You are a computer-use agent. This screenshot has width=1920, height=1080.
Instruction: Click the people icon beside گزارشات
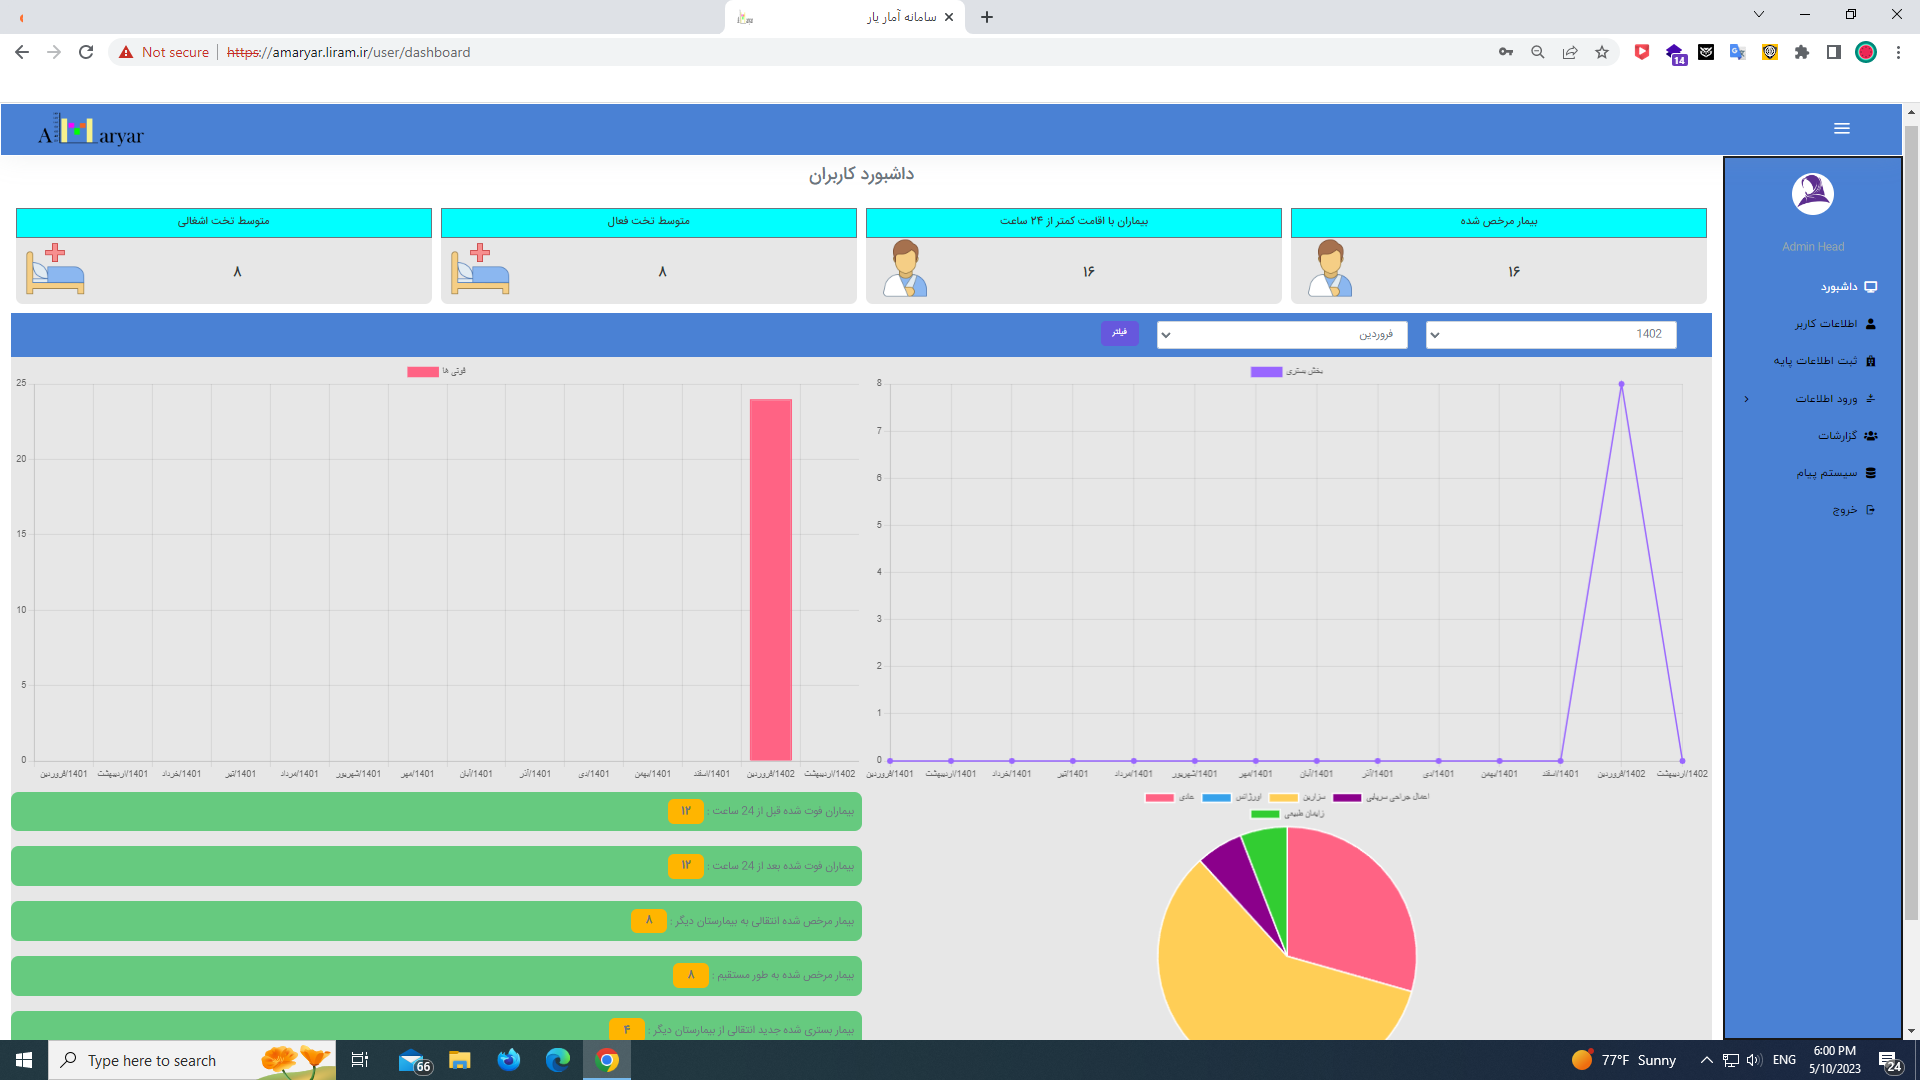pos(1871,436)
